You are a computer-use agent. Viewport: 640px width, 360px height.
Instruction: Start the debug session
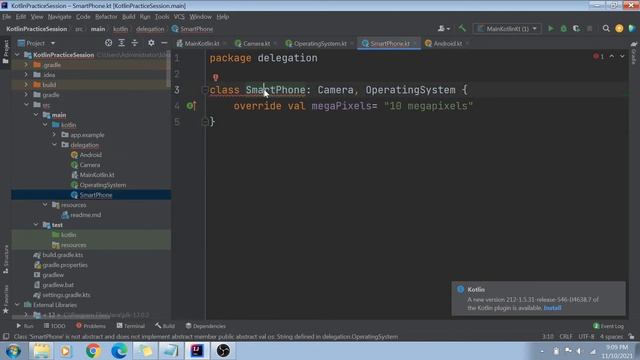tap(564, 29)
